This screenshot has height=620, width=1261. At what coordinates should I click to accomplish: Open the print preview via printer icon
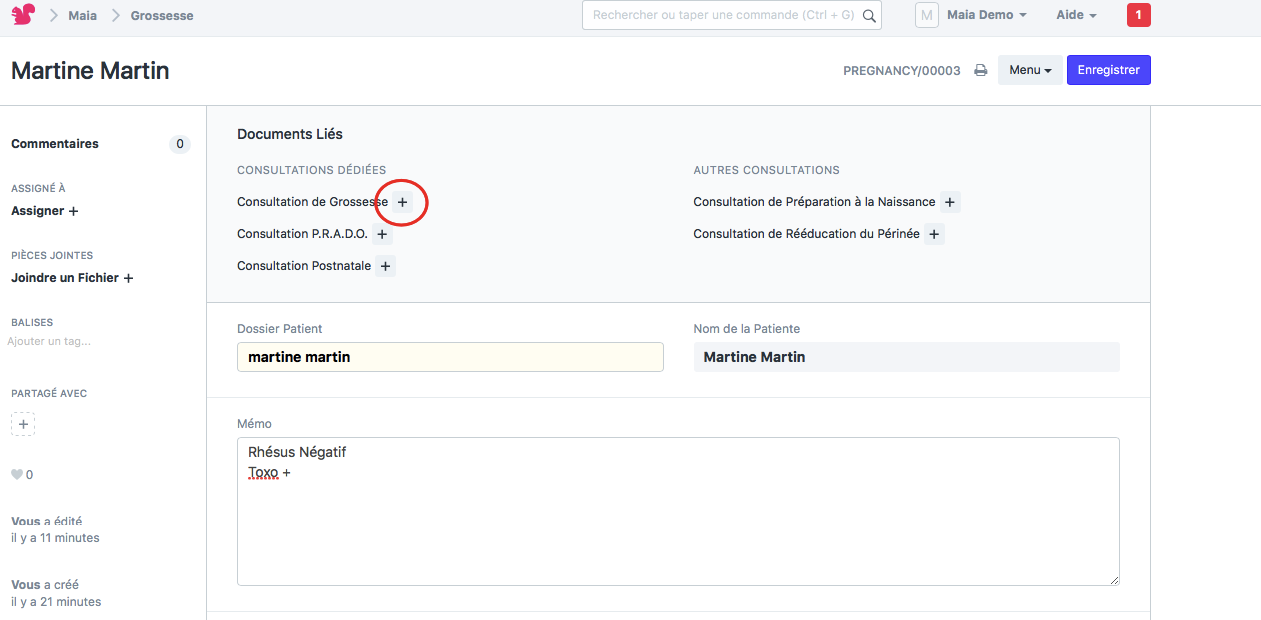(x=980, y=70)
